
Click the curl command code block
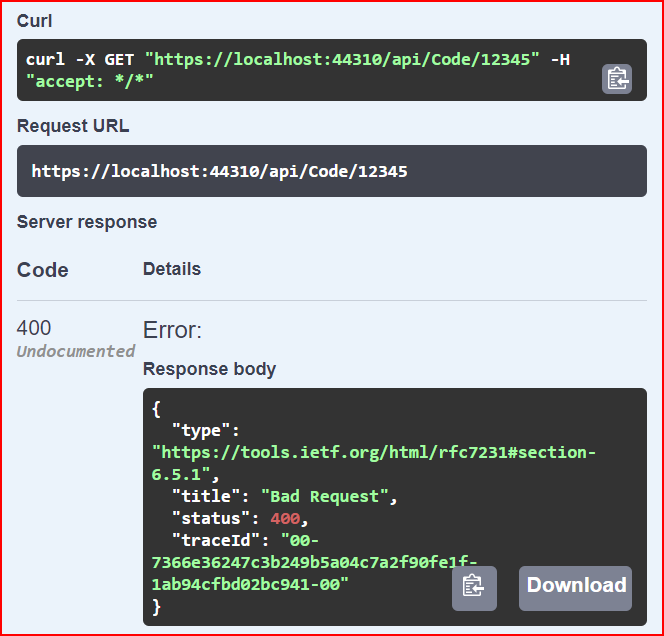pyautogui.click(x=332, y=70)
